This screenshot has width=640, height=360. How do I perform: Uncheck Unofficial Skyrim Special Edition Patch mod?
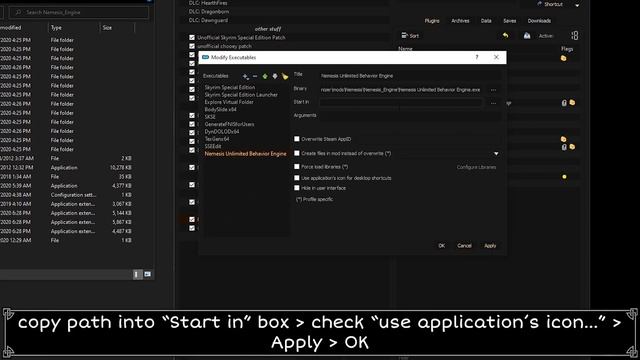192,37
